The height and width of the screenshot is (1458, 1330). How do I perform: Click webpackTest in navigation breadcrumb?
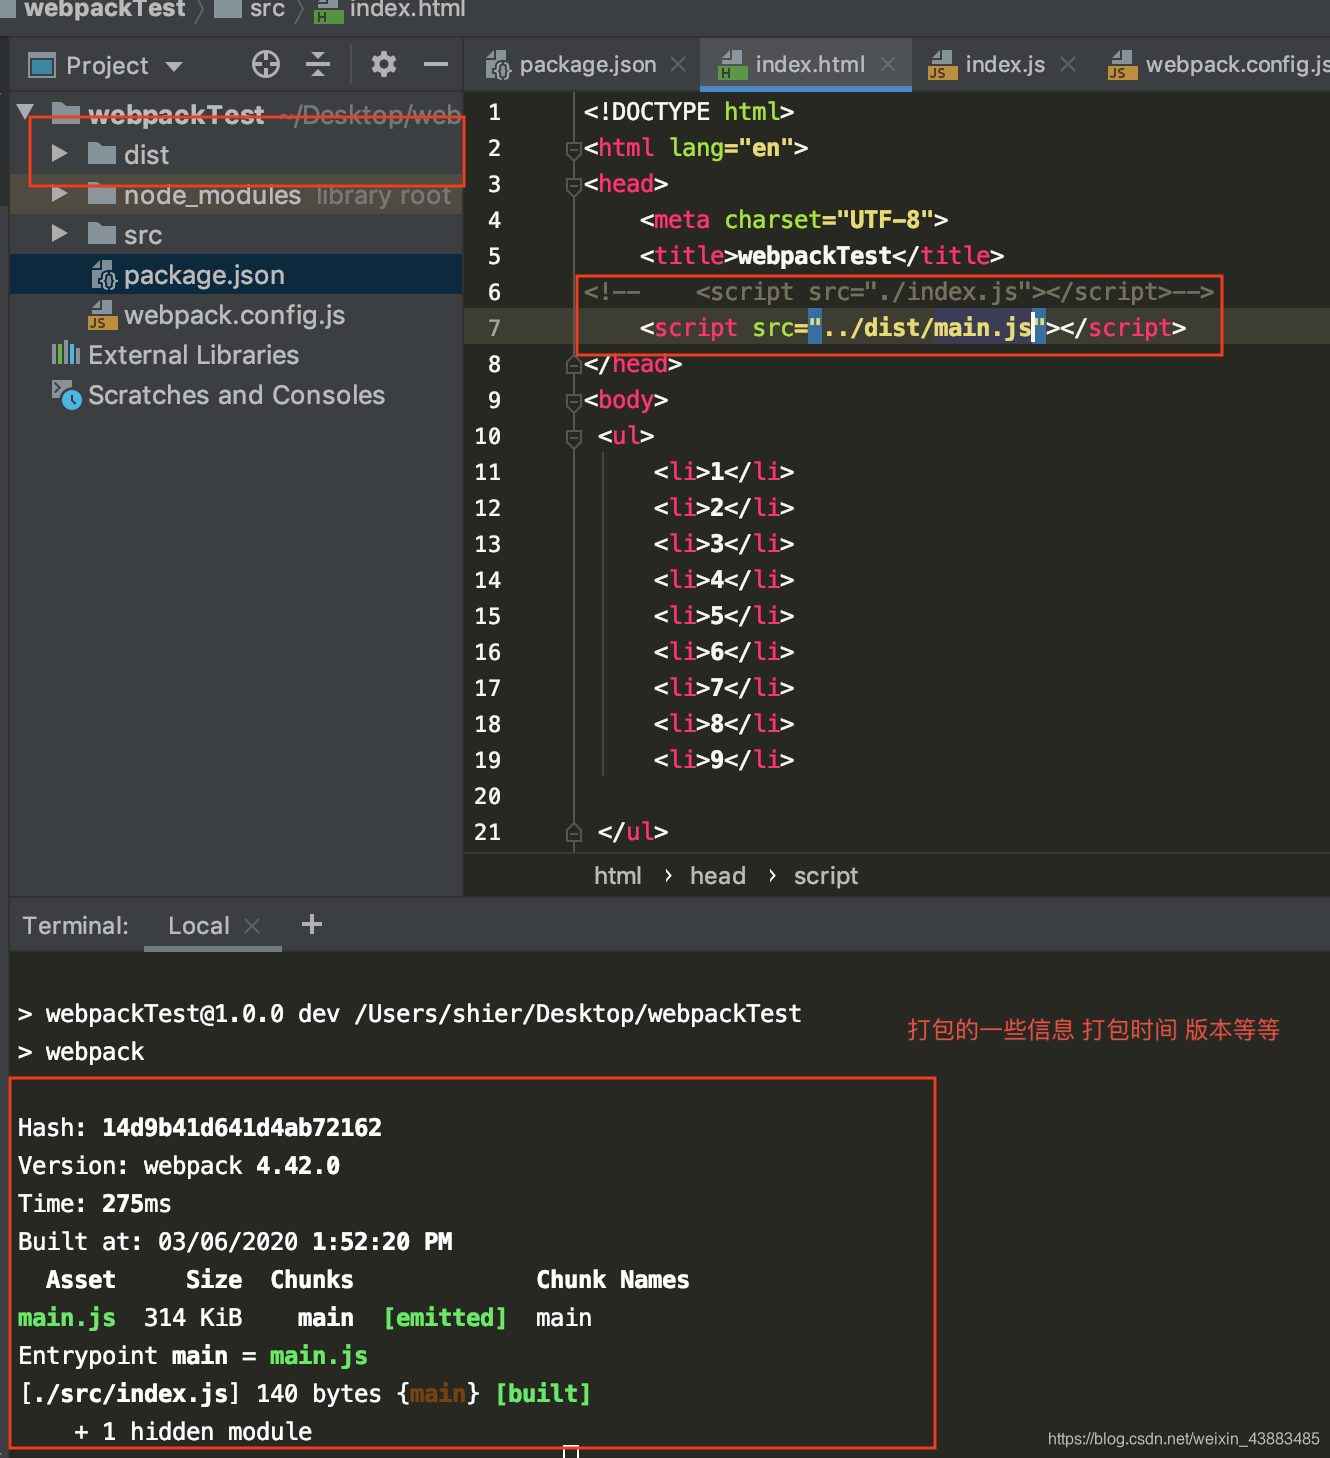coord(105,9)
